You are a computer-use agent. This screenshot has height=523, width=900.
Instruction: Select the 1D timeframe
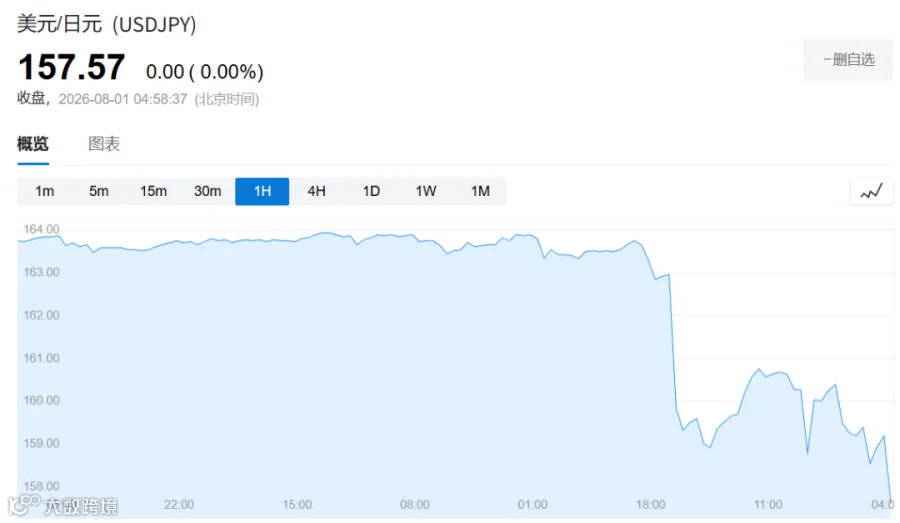(x=371, y=191)
